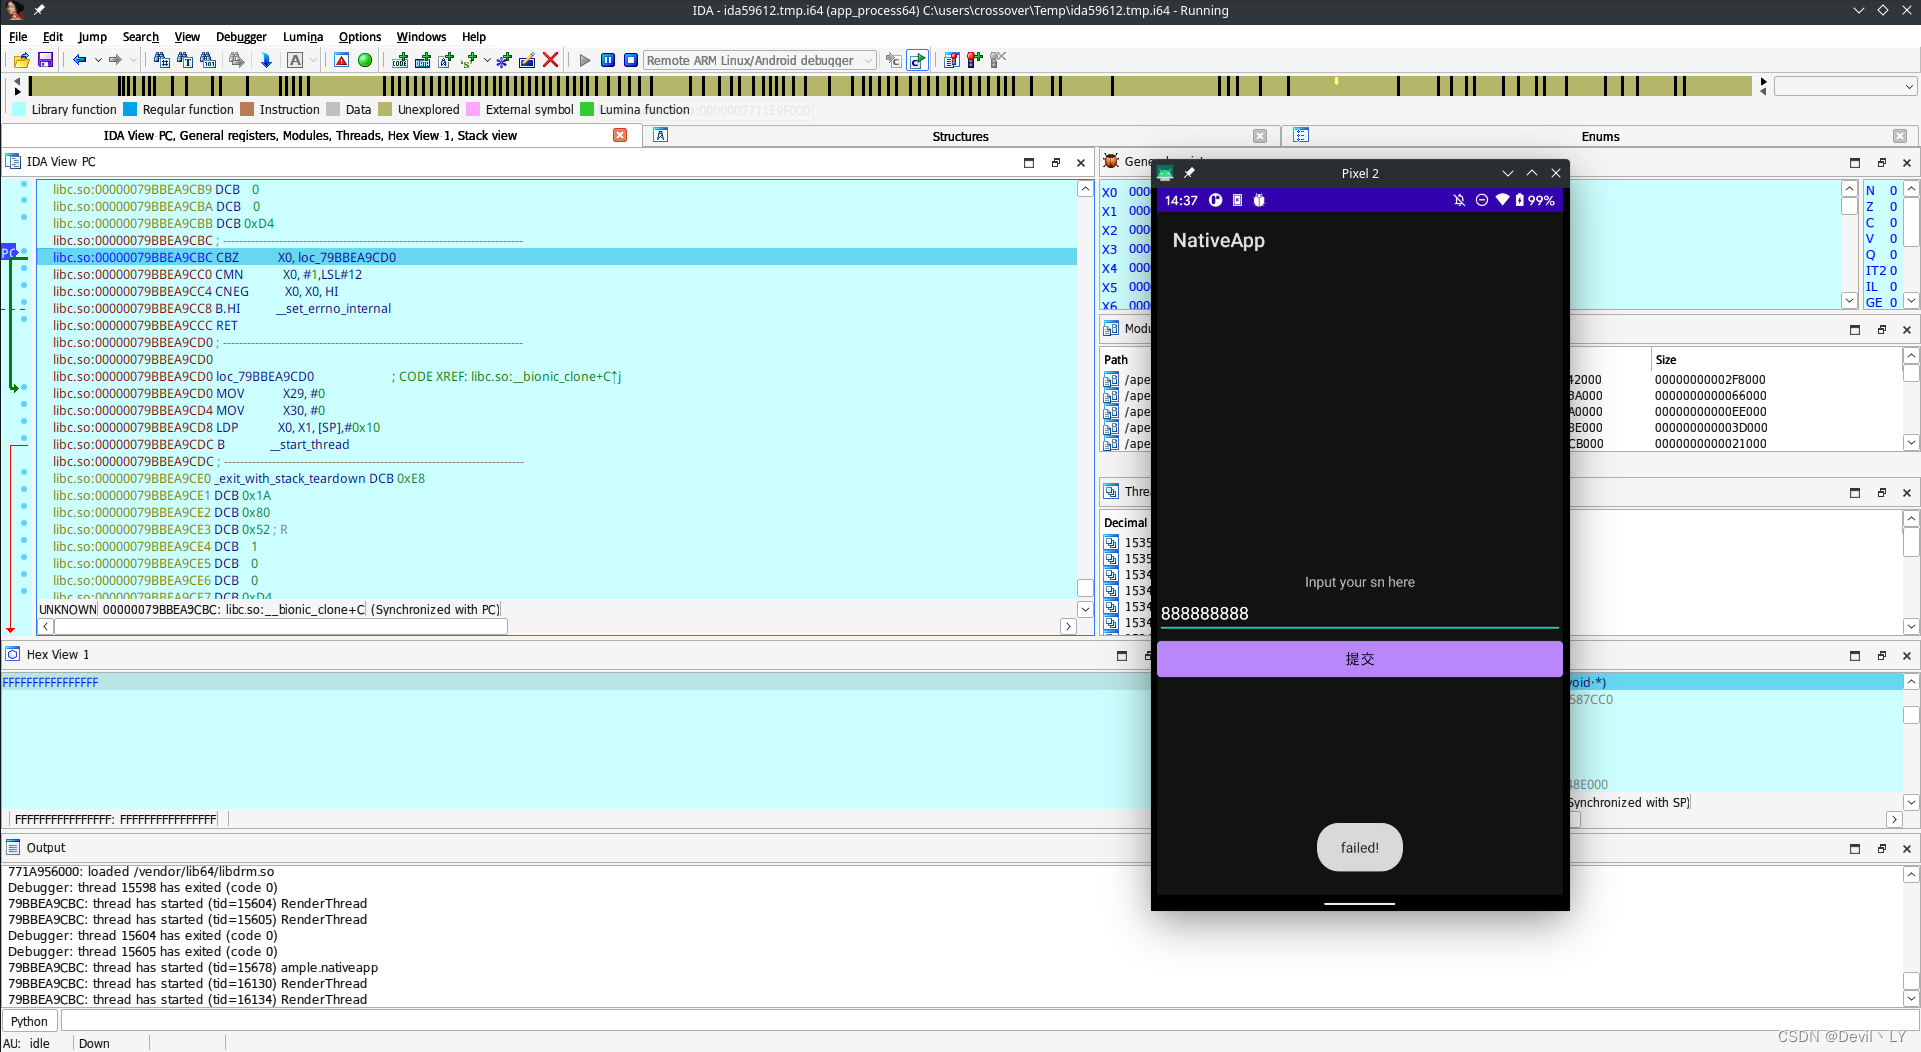The width and height of the screenshot is (1921, 1052).
Task: Terminate the process with the stop button
Action: pos(631,60)
